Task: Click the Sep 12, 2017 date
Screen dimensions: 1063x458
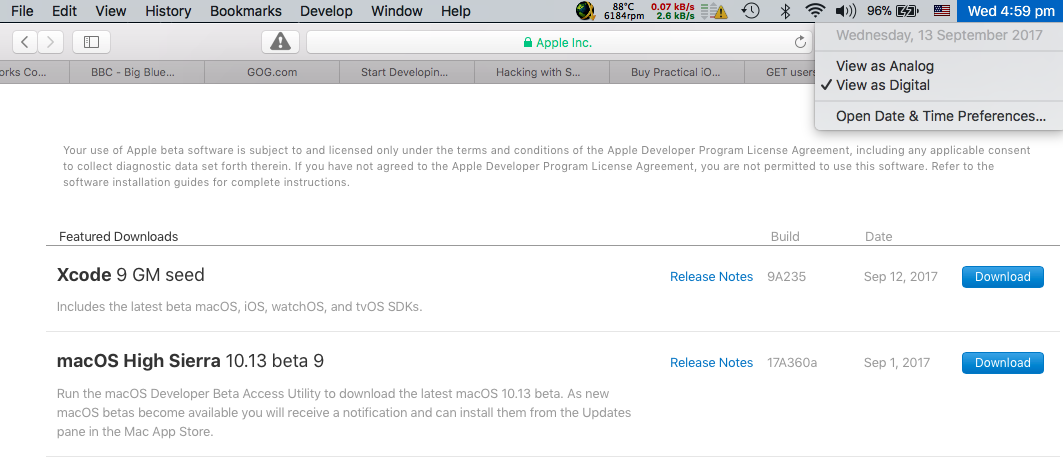Action: pos(900,276)
